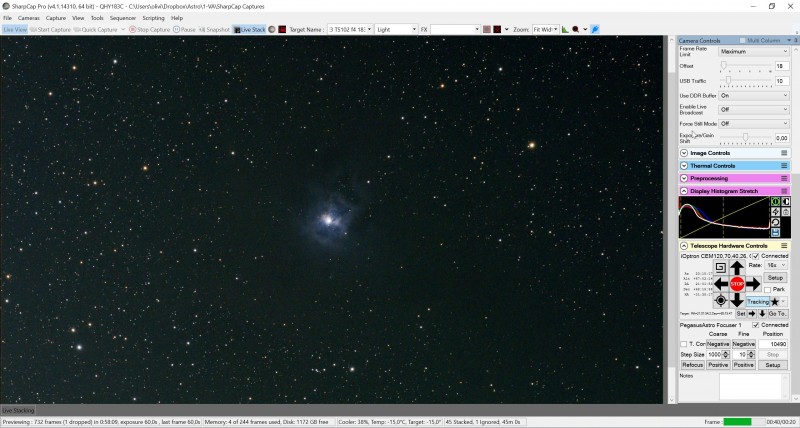Viewport: 800px width, 428px height.
Task: Expand the Thermal Controls section
Action: click(684, 166)
